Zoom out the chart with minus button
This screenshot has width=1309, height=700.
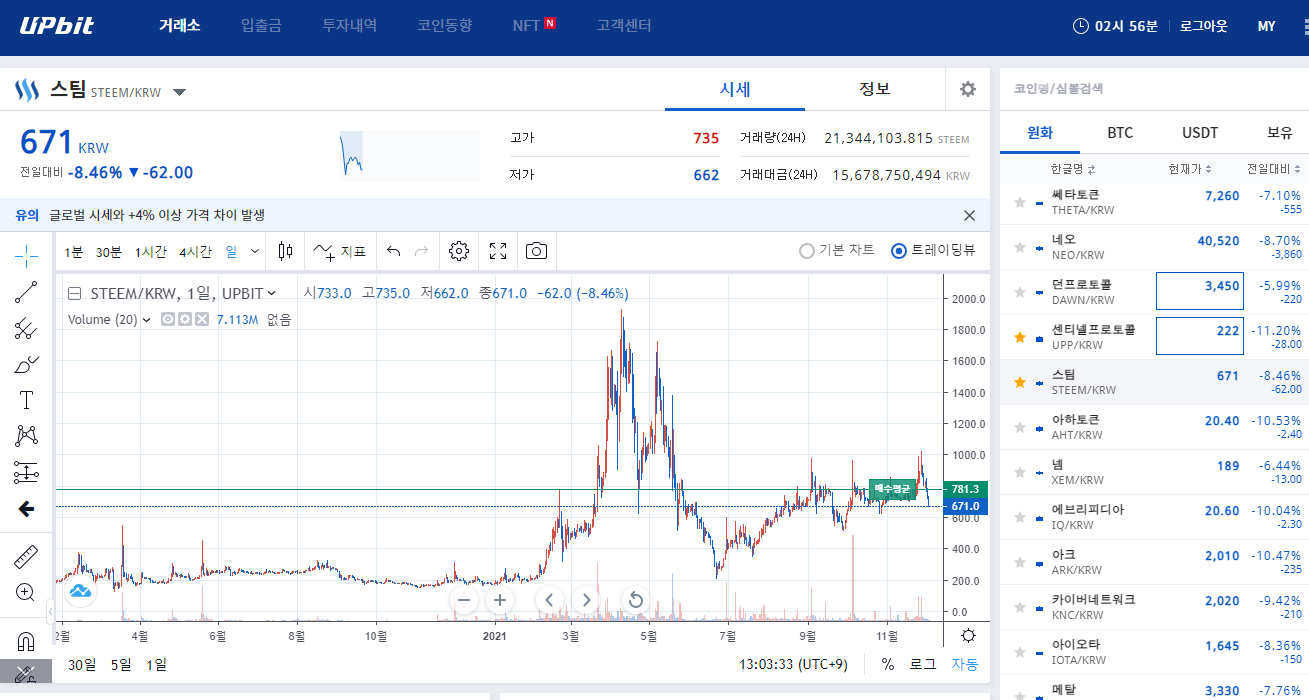(463, 600)
